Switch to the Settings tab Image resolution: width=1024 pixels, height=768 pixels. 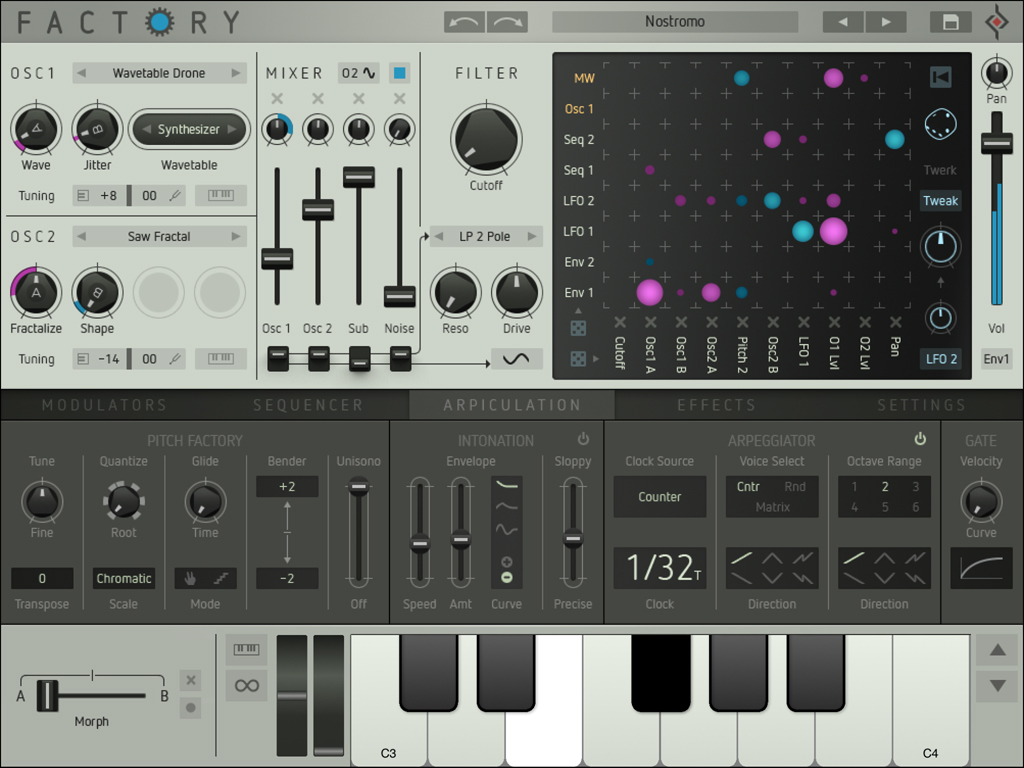click(x=921, y=405)
